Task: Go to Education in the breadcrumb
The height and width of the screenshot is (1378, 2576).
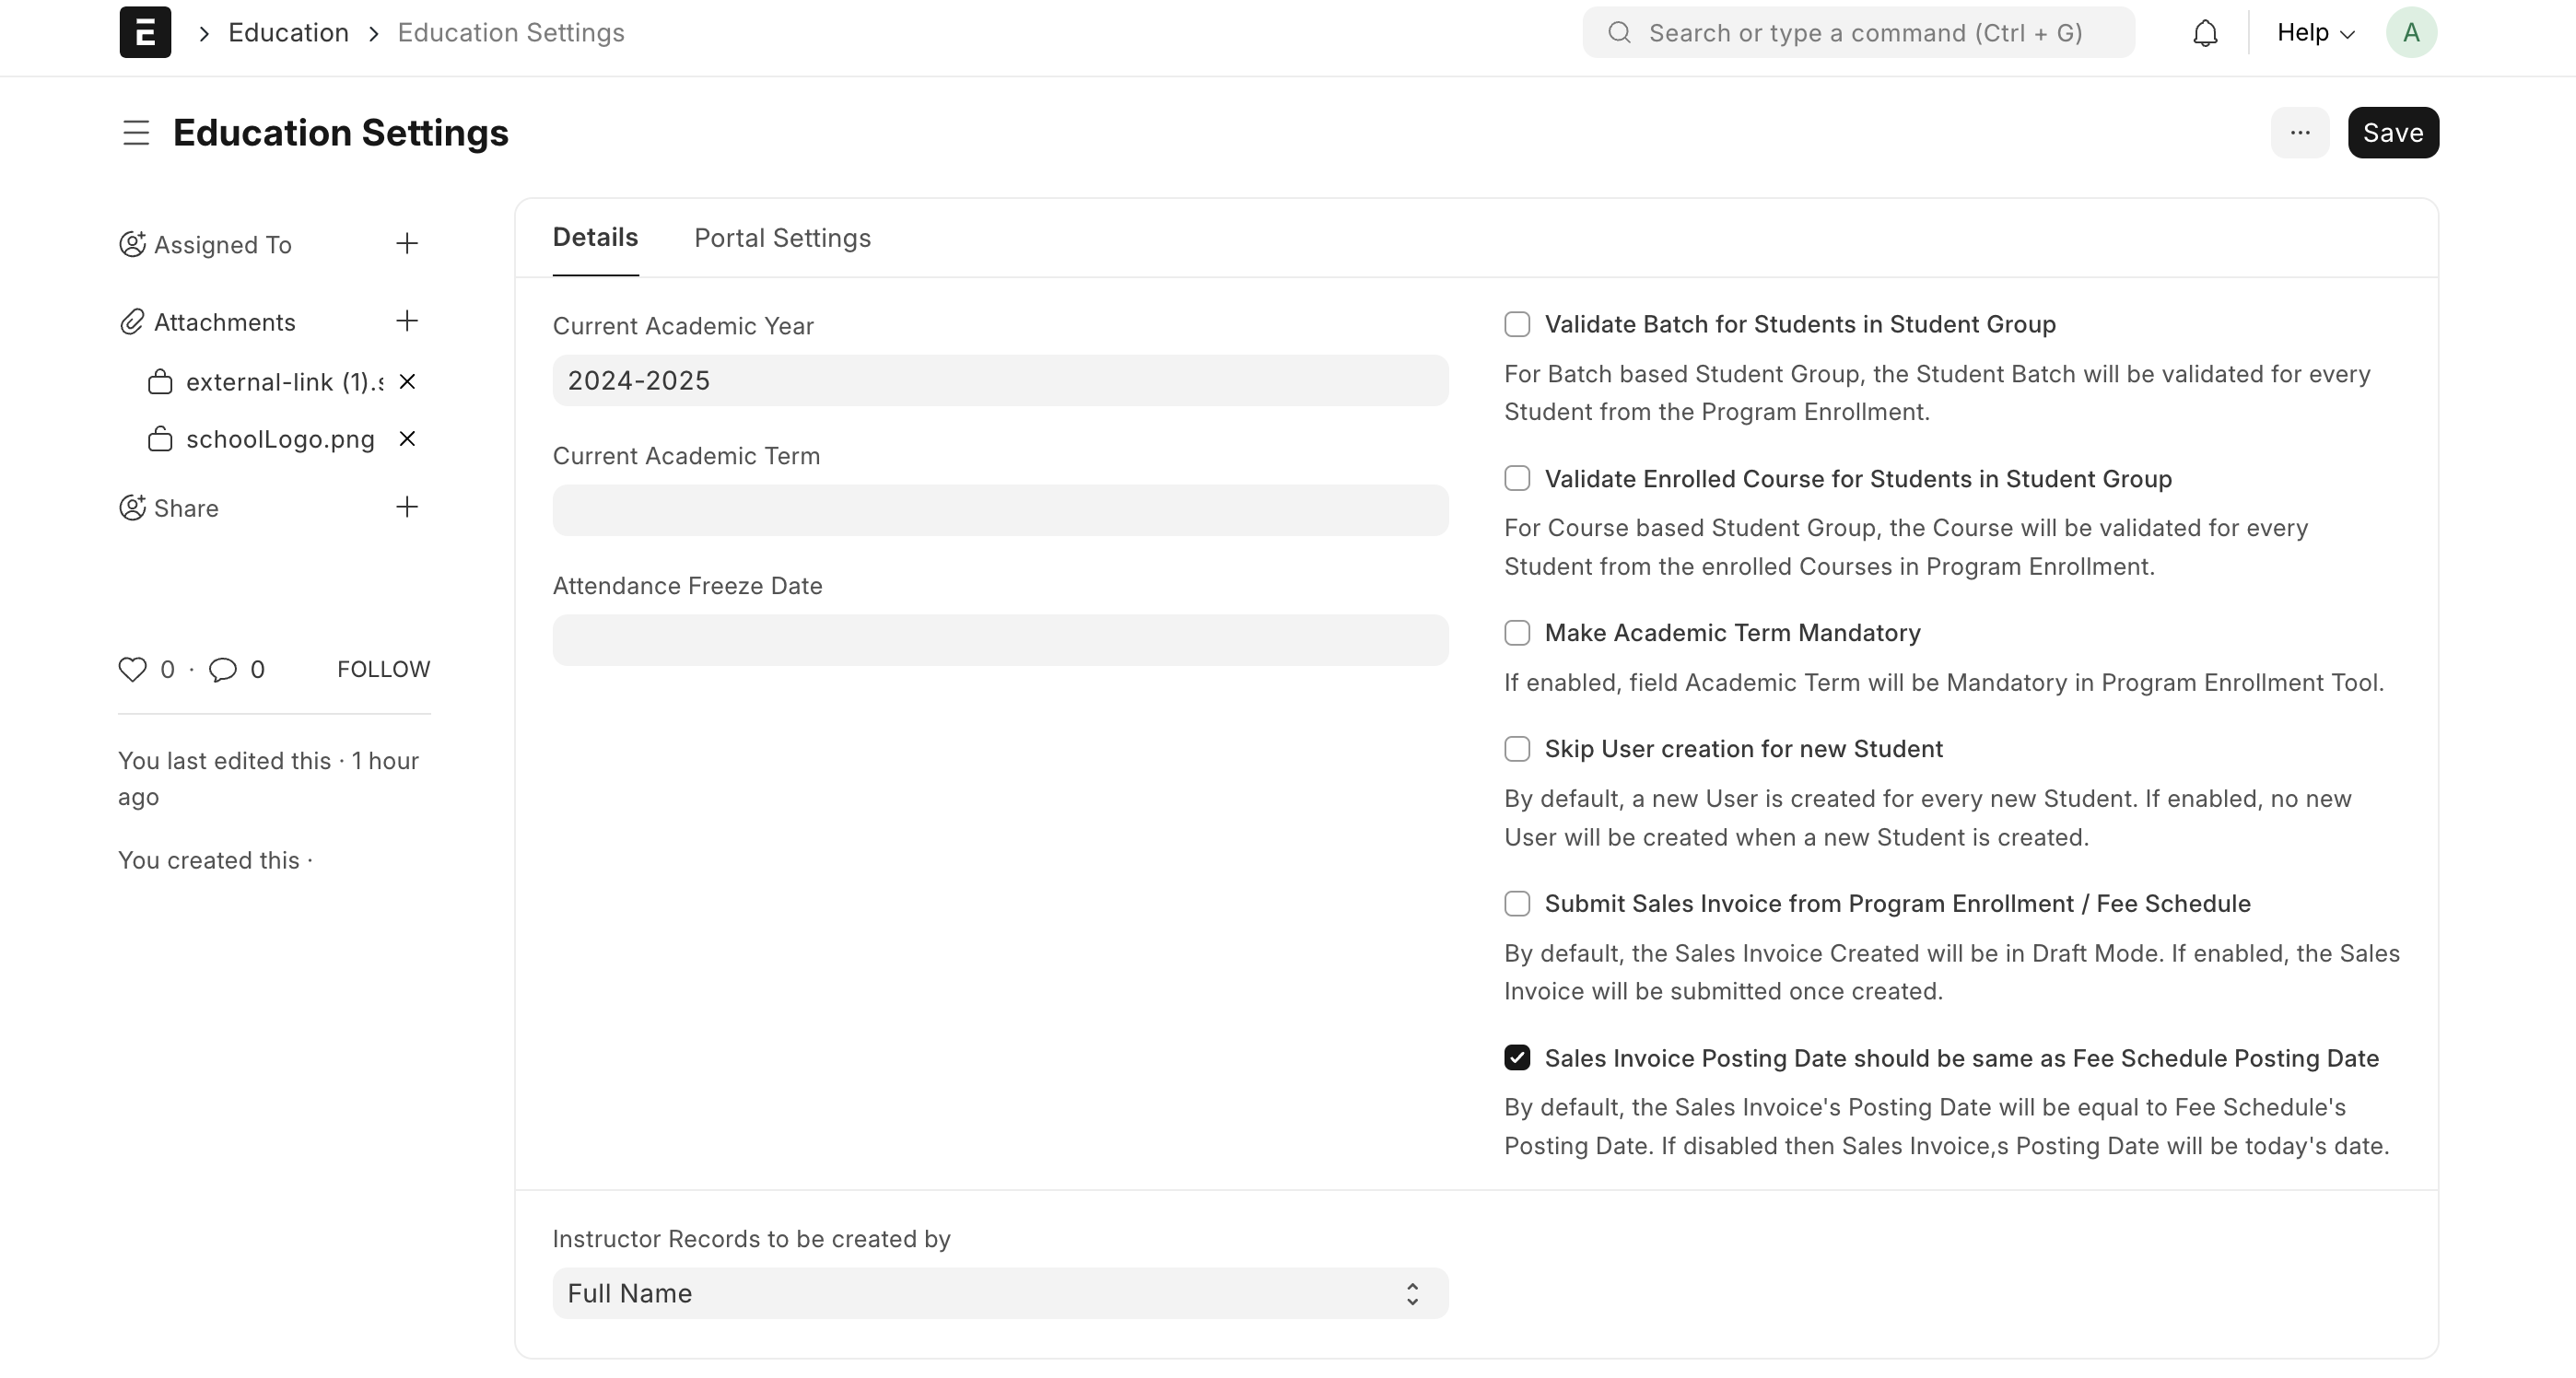Action: coord(288,33)
